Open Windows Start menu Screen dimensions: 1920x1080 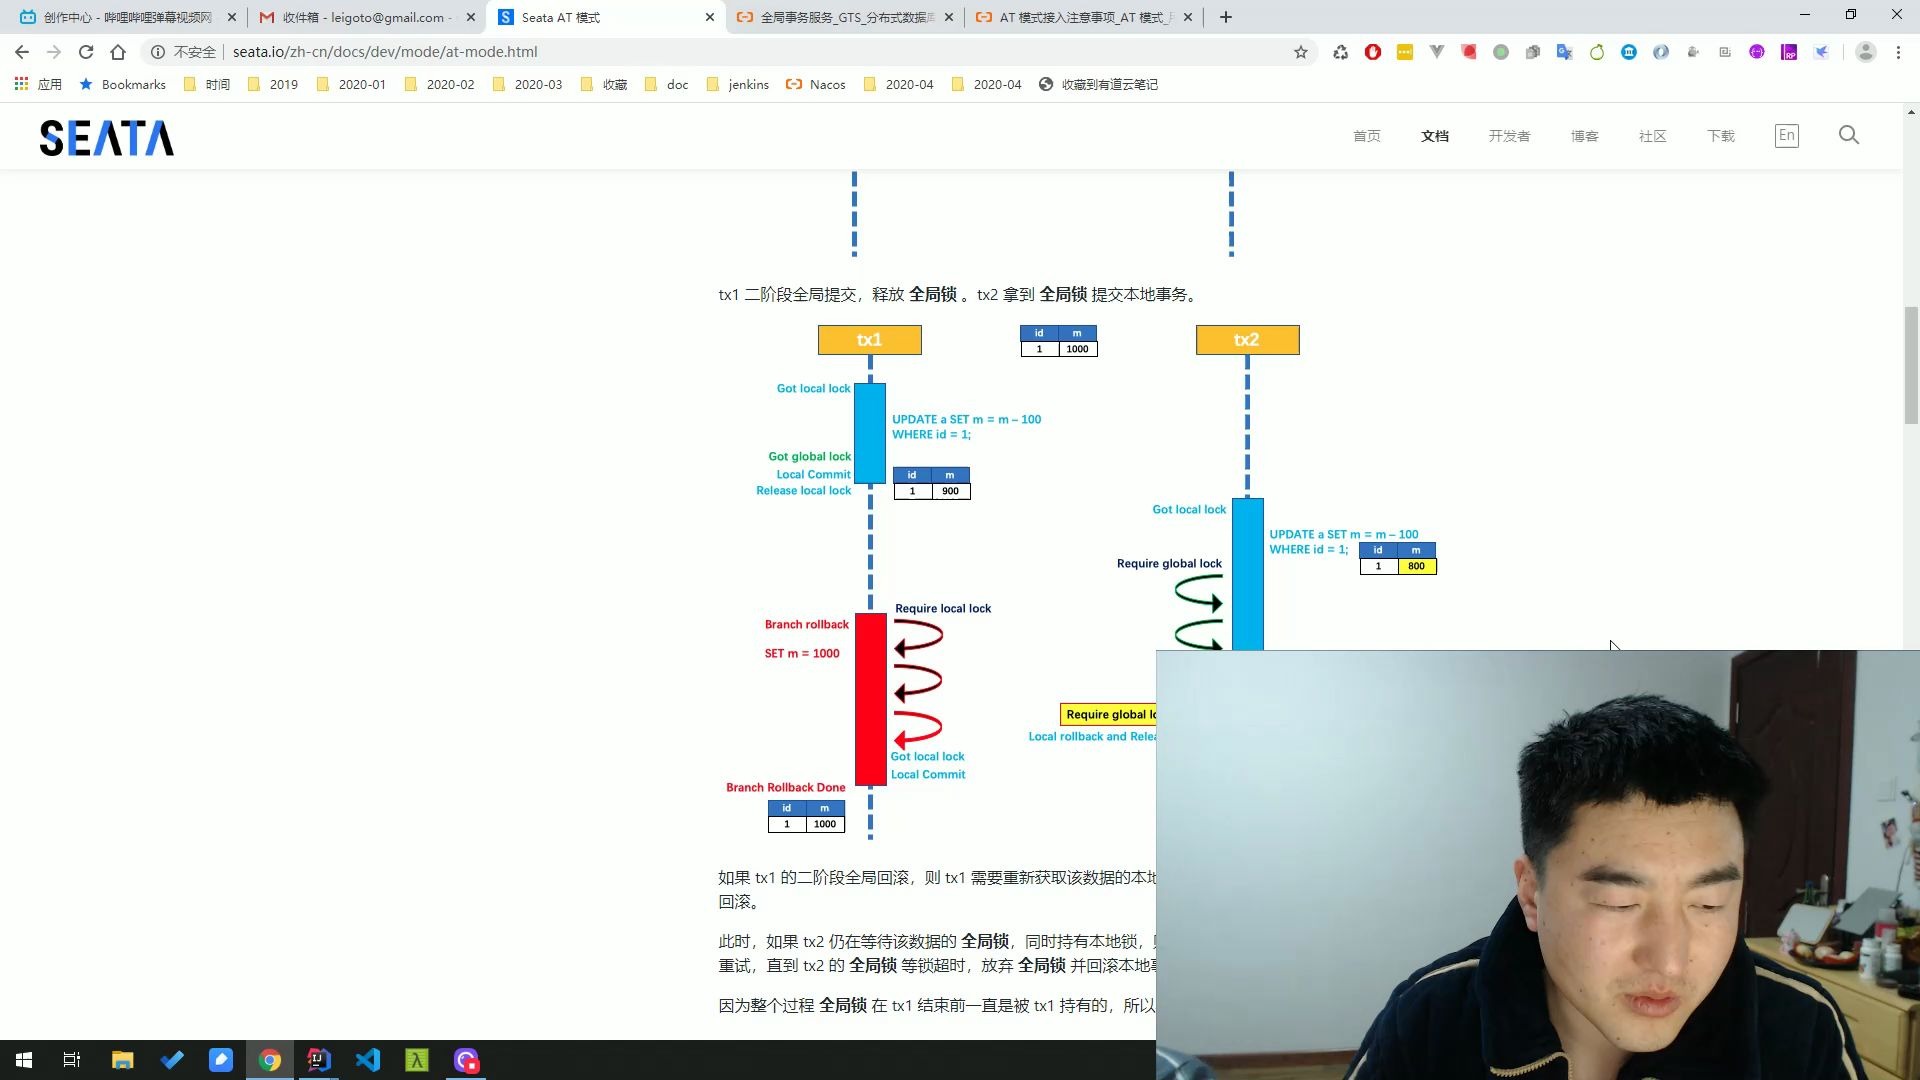[24, 1060]
